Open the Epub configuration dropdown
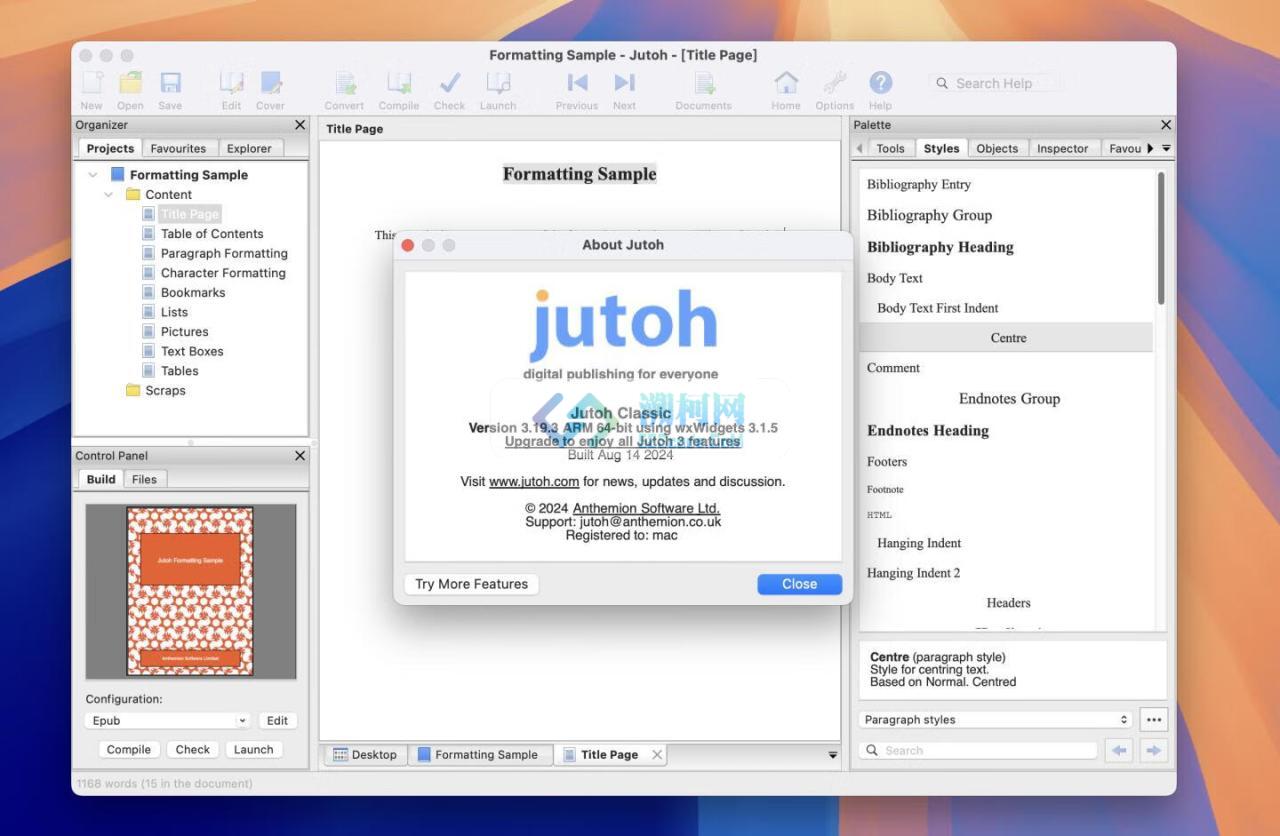Image resolution: width=1280 pixels, height=836 pixels. tap(166, 720)
